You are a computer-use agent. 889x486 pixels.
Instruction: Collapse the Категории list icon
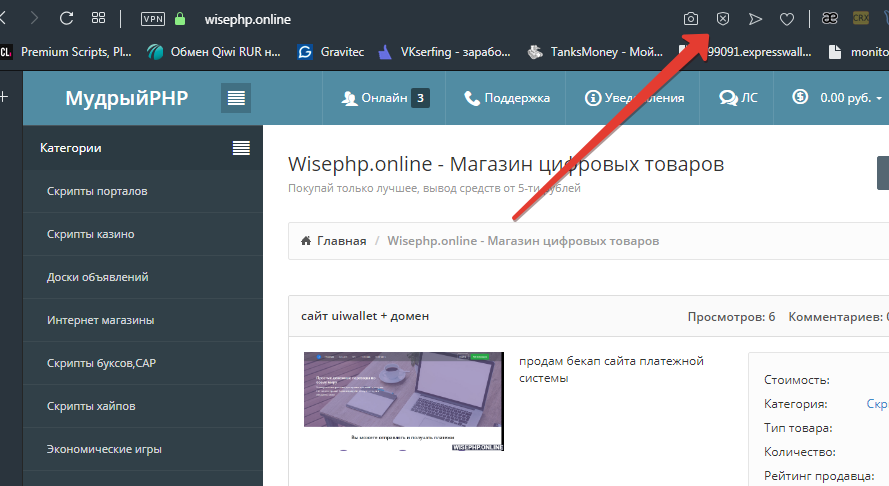[x=241, y=148]
